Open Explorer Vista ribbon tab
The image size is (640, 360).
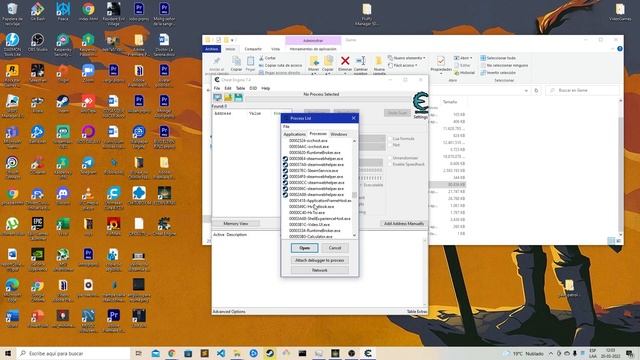coord(276,49)
